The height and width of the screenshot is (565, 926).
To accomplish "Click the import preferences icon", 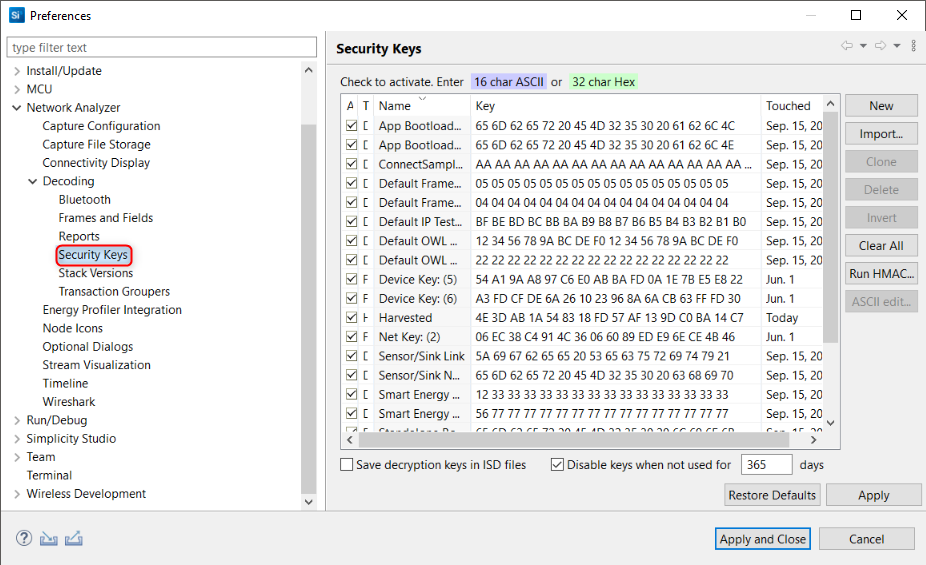I will (x=49, y=539).
